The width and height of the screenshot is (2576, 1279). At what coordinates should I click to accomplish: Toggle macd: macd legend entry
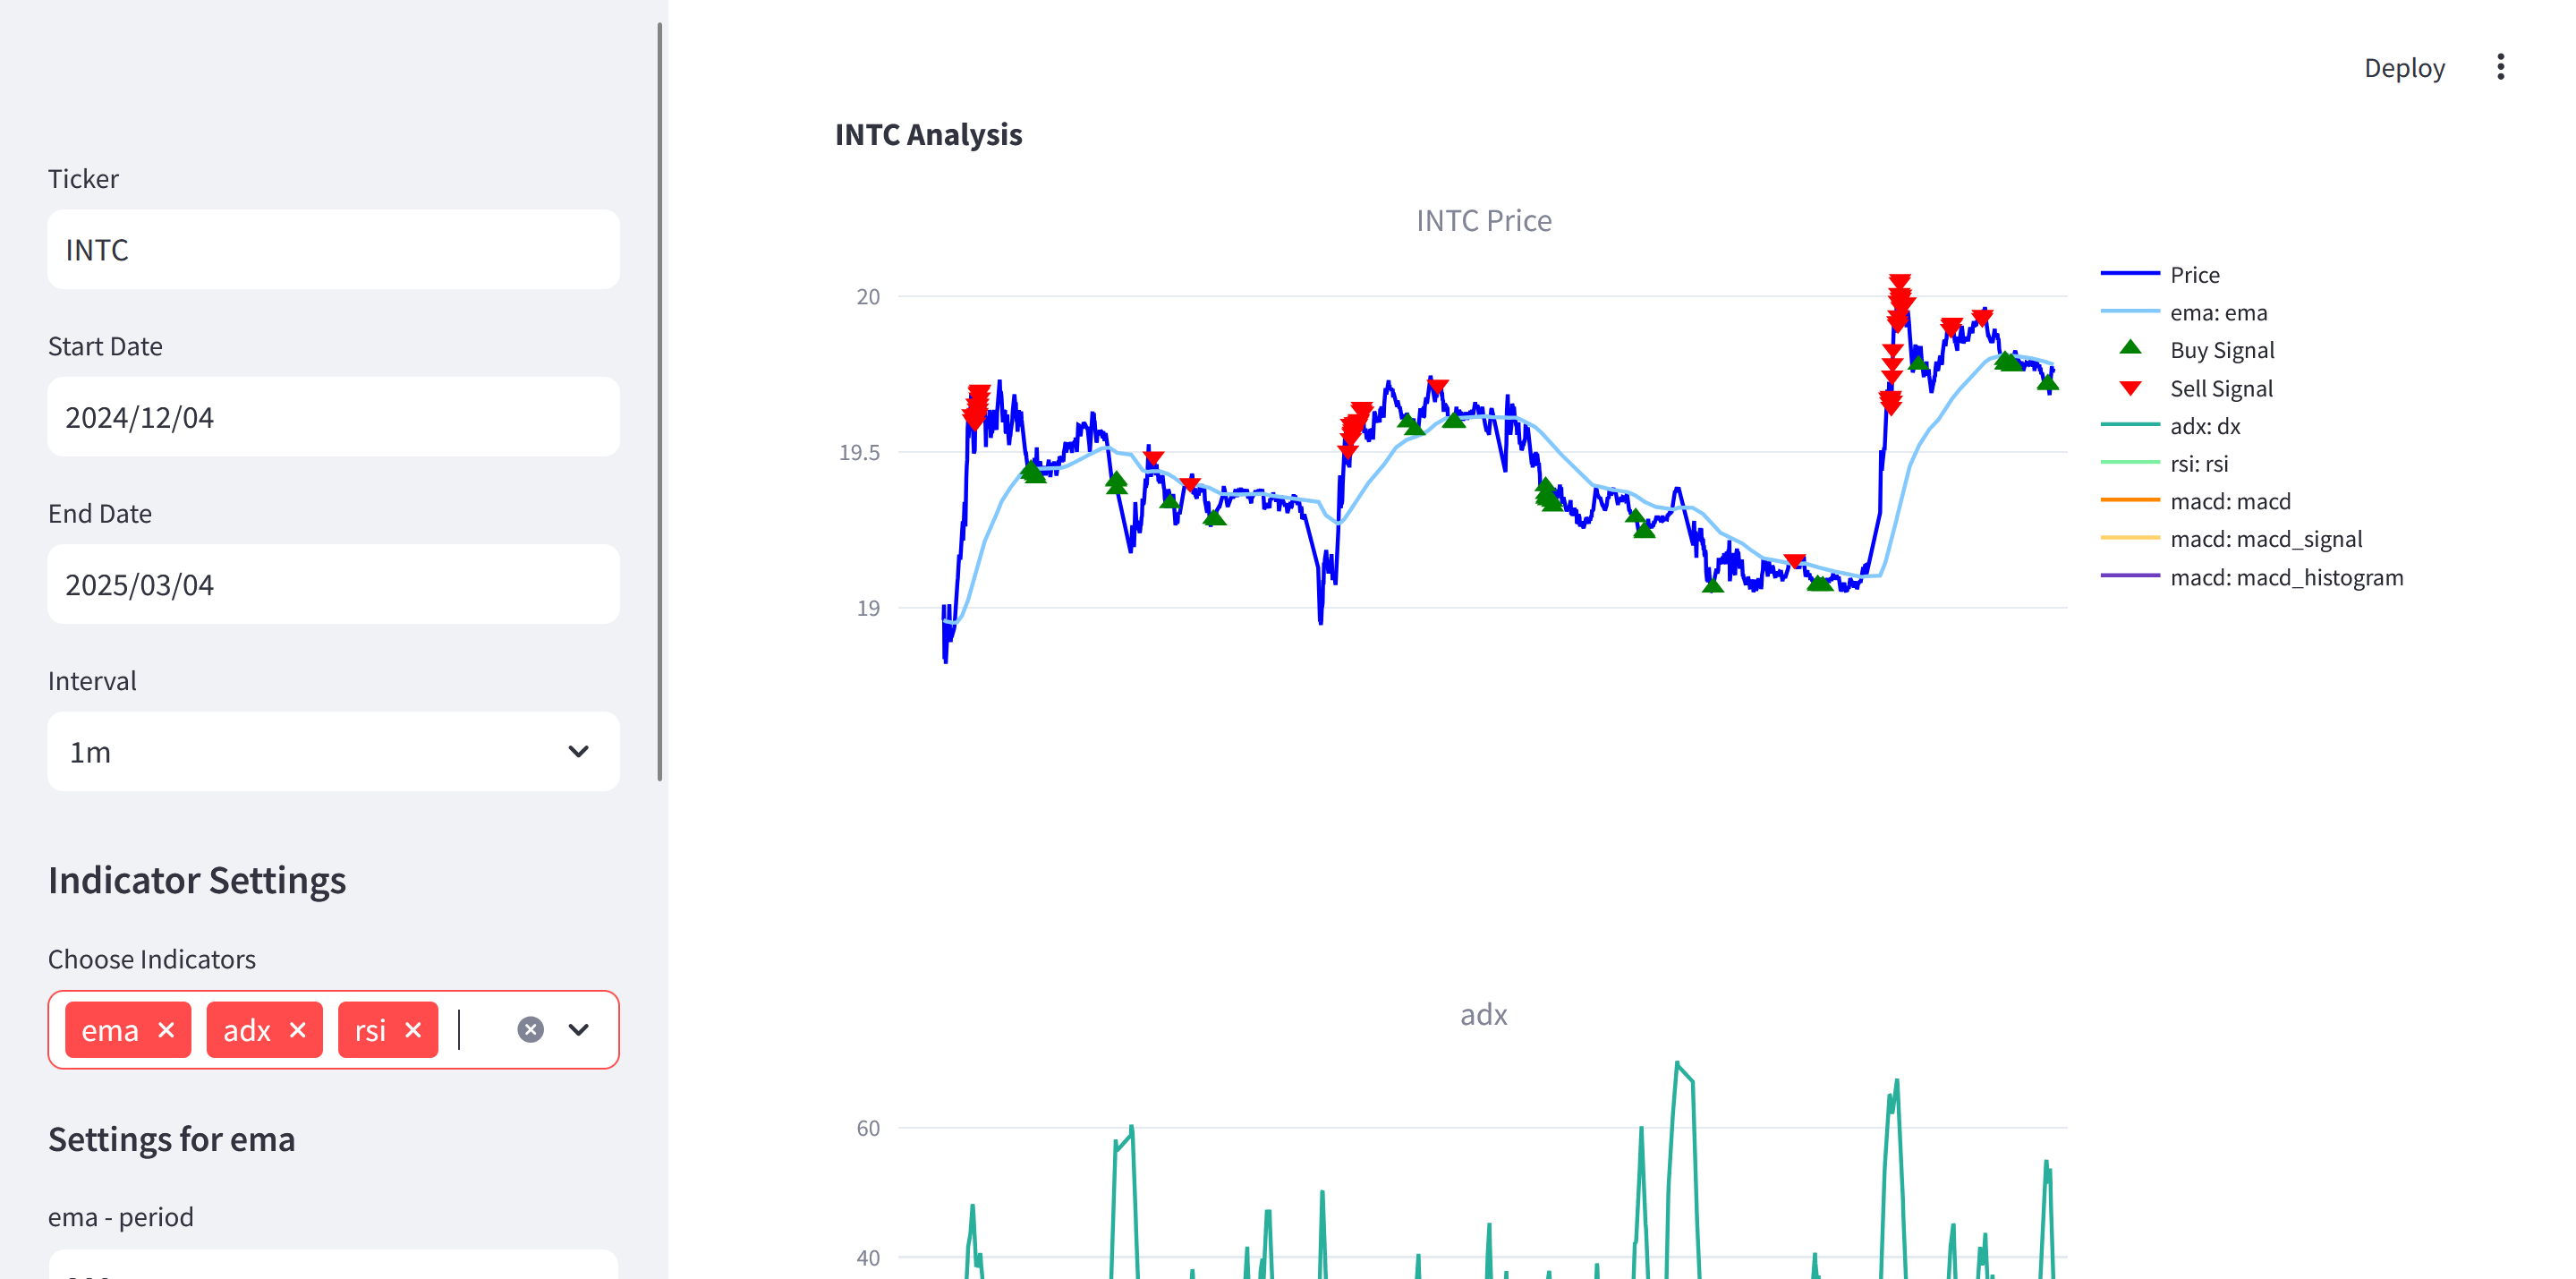[x=2229, y=501]
